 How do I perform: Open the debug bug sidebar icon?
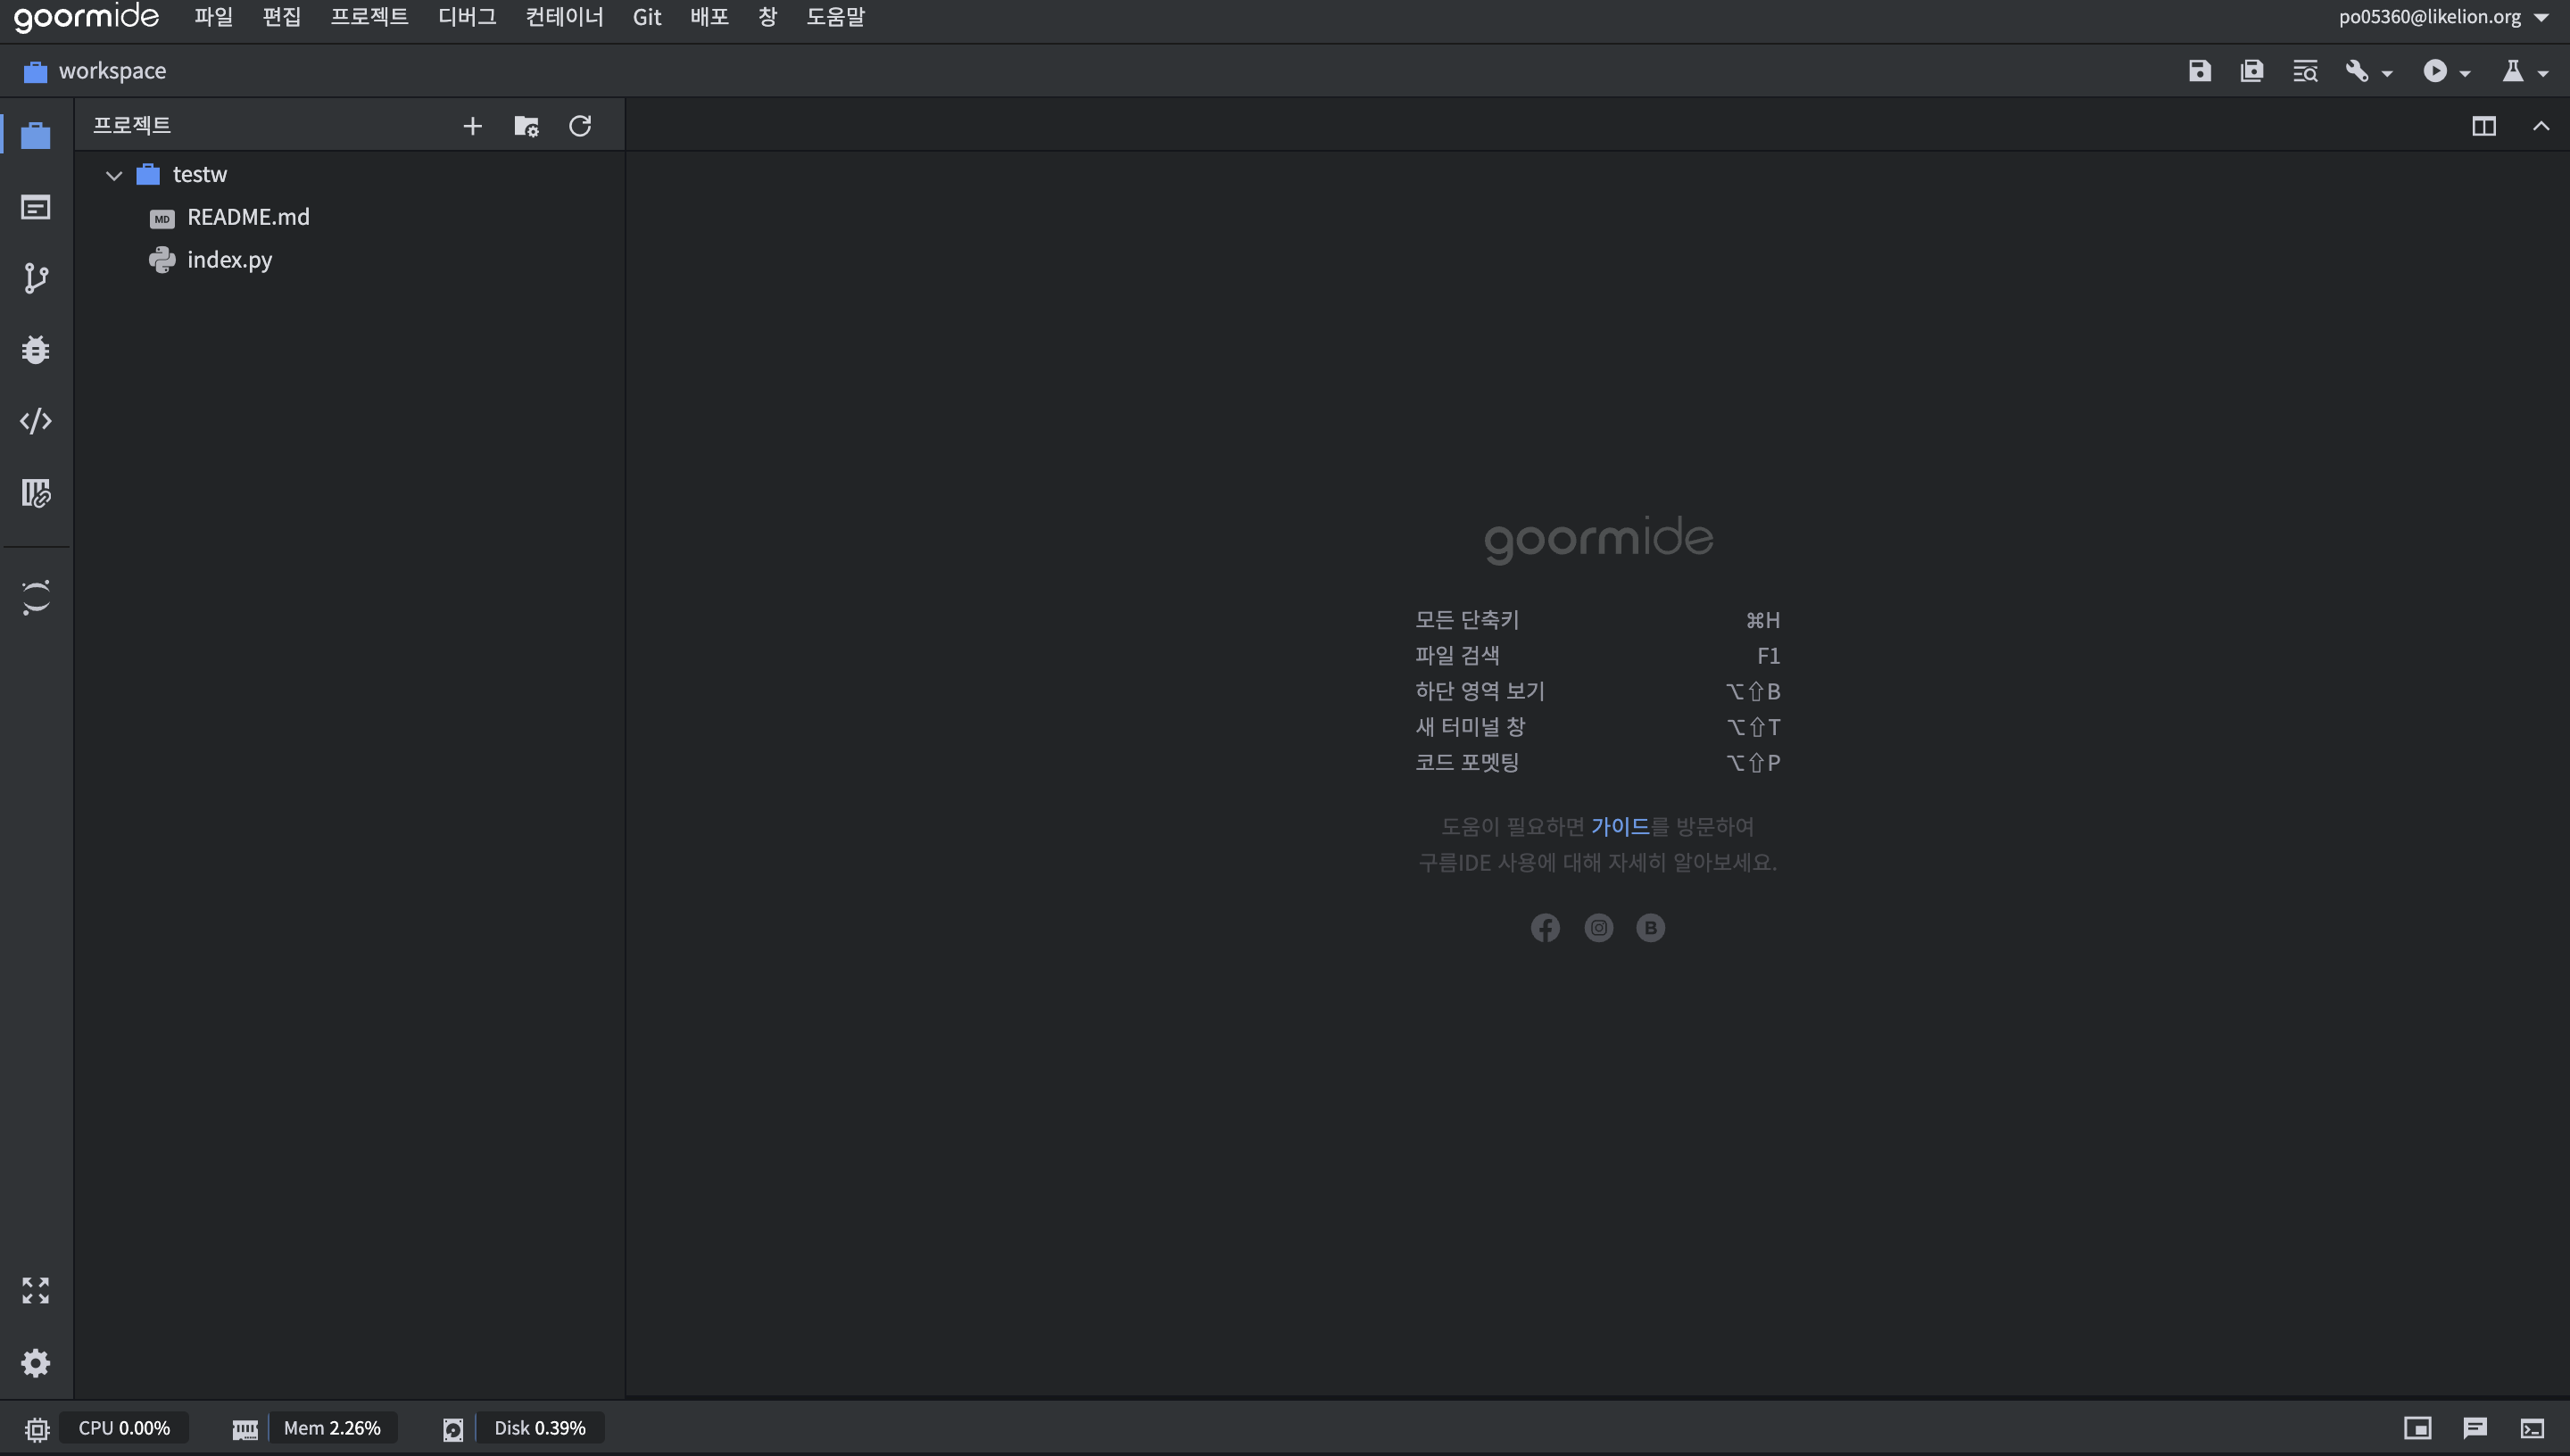point(36,350)
